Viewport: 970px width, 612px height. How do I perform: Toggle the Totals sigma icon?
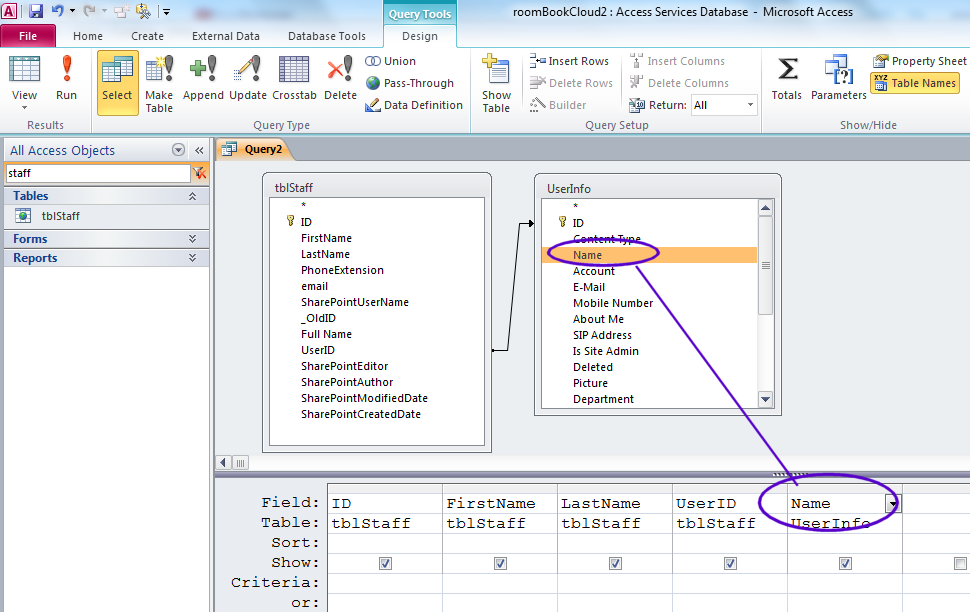(787, 78)
